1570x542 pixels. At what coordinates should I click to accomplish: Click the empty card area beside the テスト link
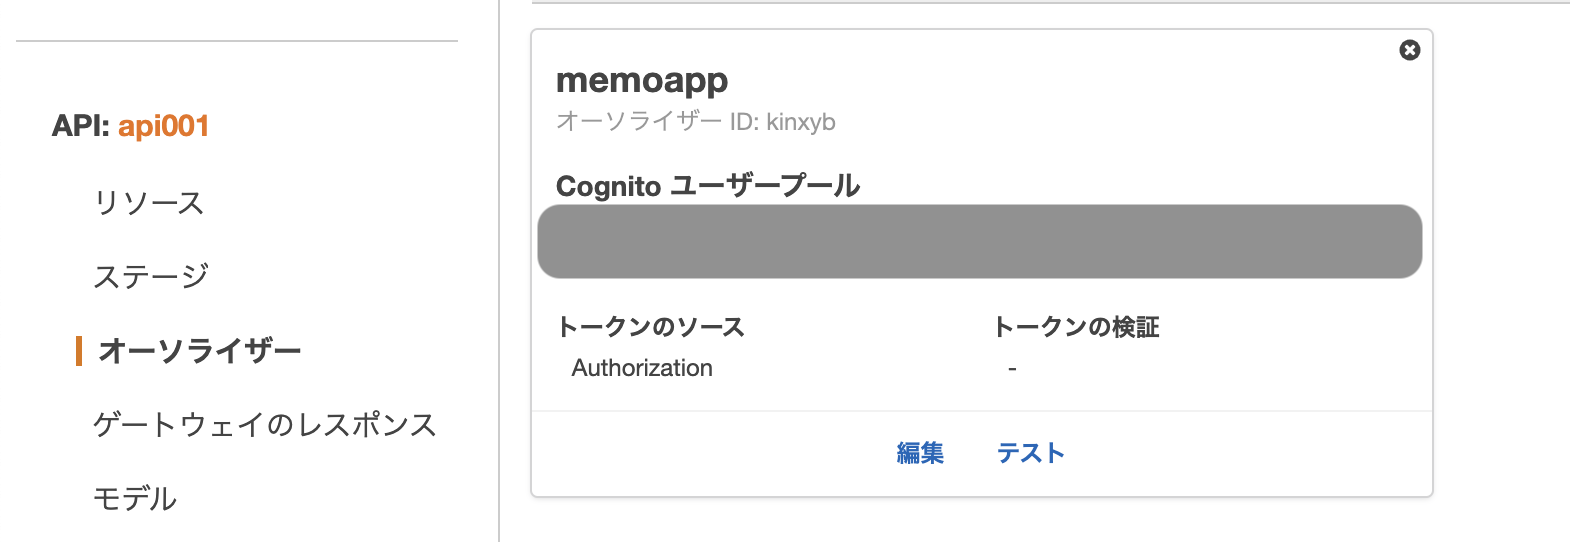click(x=1250, y=453)
